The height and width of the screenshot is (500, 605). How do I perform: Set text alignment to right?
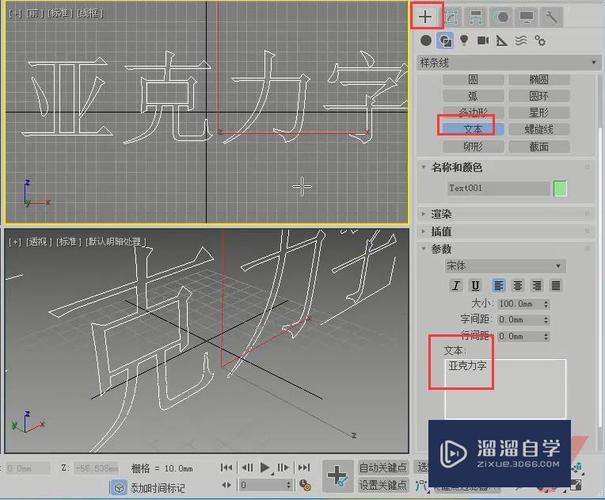pyautogui.click(x=536, y=285)
